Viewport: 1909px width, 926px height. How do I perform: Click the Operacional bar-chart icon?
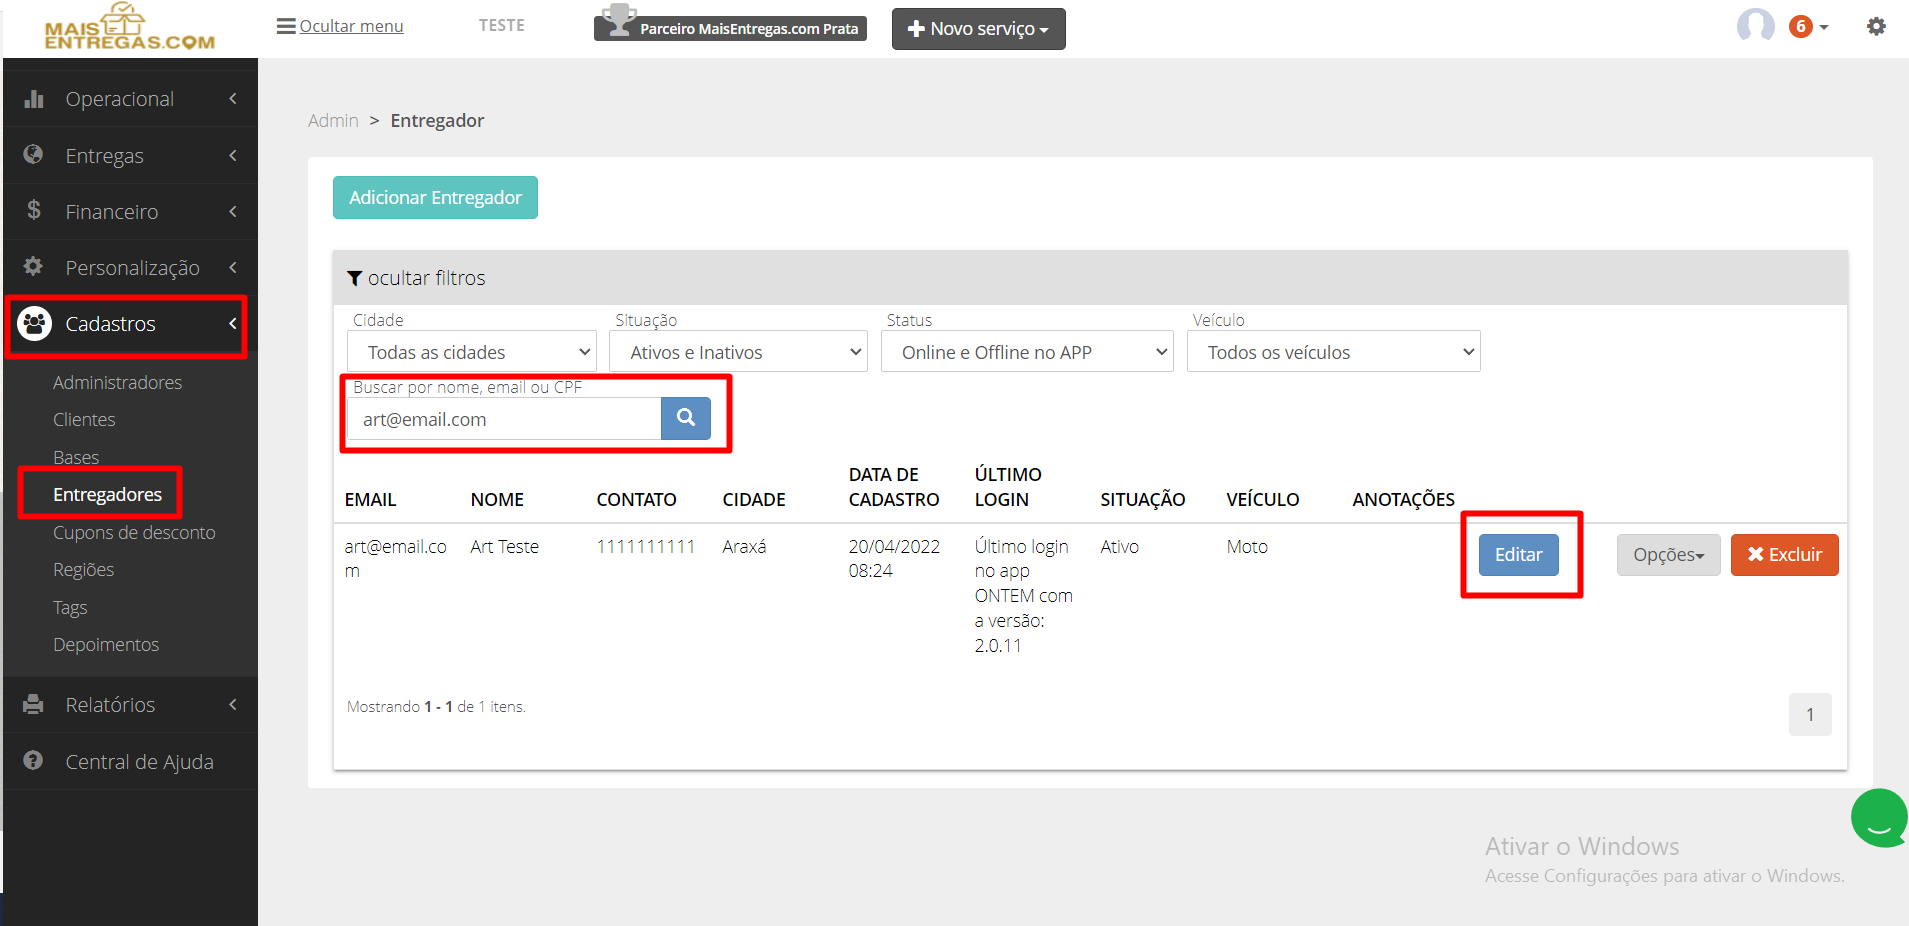(x=34, y=98)
